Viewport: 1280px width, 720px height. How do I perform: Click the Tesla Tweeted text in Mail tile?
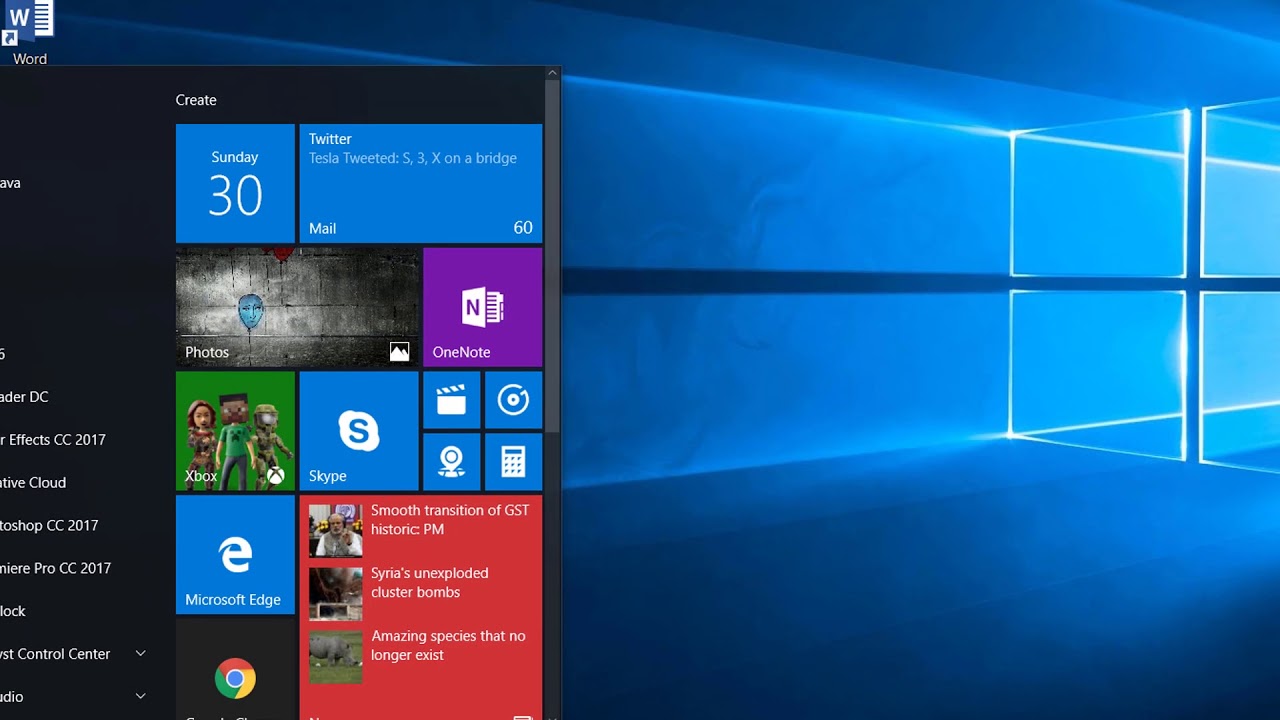click(x=413, y=158)
